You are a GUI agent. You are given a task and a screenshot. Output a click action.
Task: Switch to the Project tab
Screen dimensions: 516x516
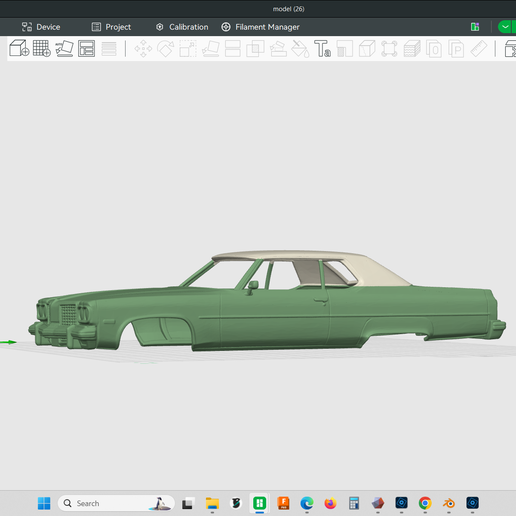point(111,27)
